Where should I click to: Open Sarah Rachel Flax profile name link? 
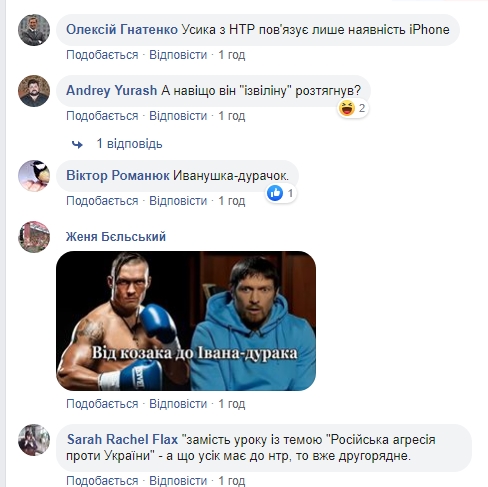tap(122, 439)
